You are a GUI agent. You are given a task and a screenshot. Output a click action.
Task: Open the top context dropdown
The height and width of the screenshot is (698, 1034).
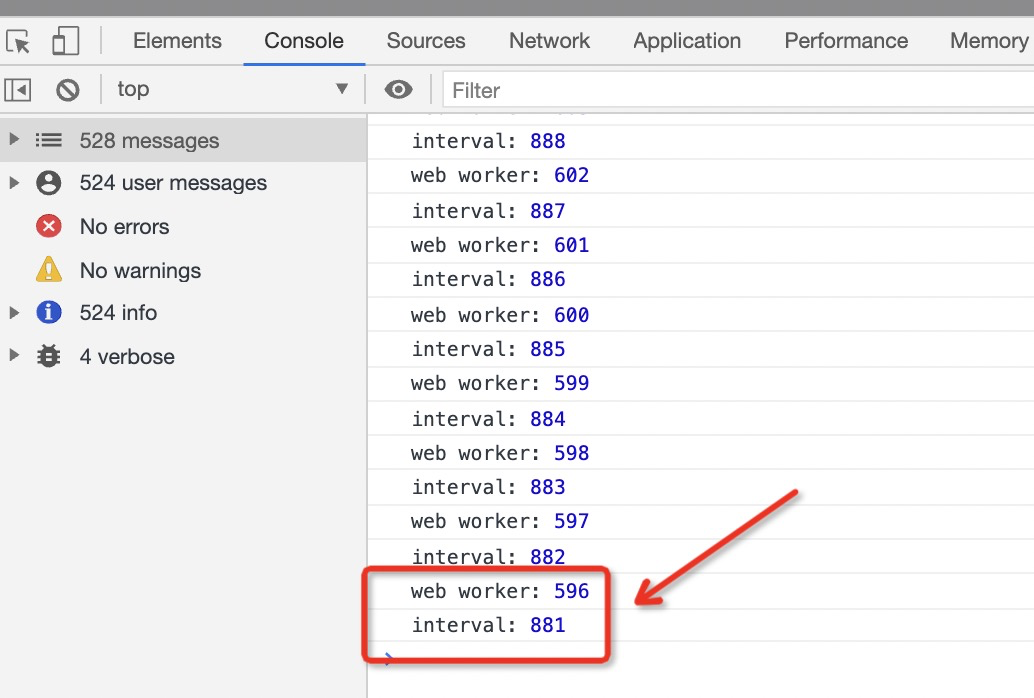tap(233, 89)
